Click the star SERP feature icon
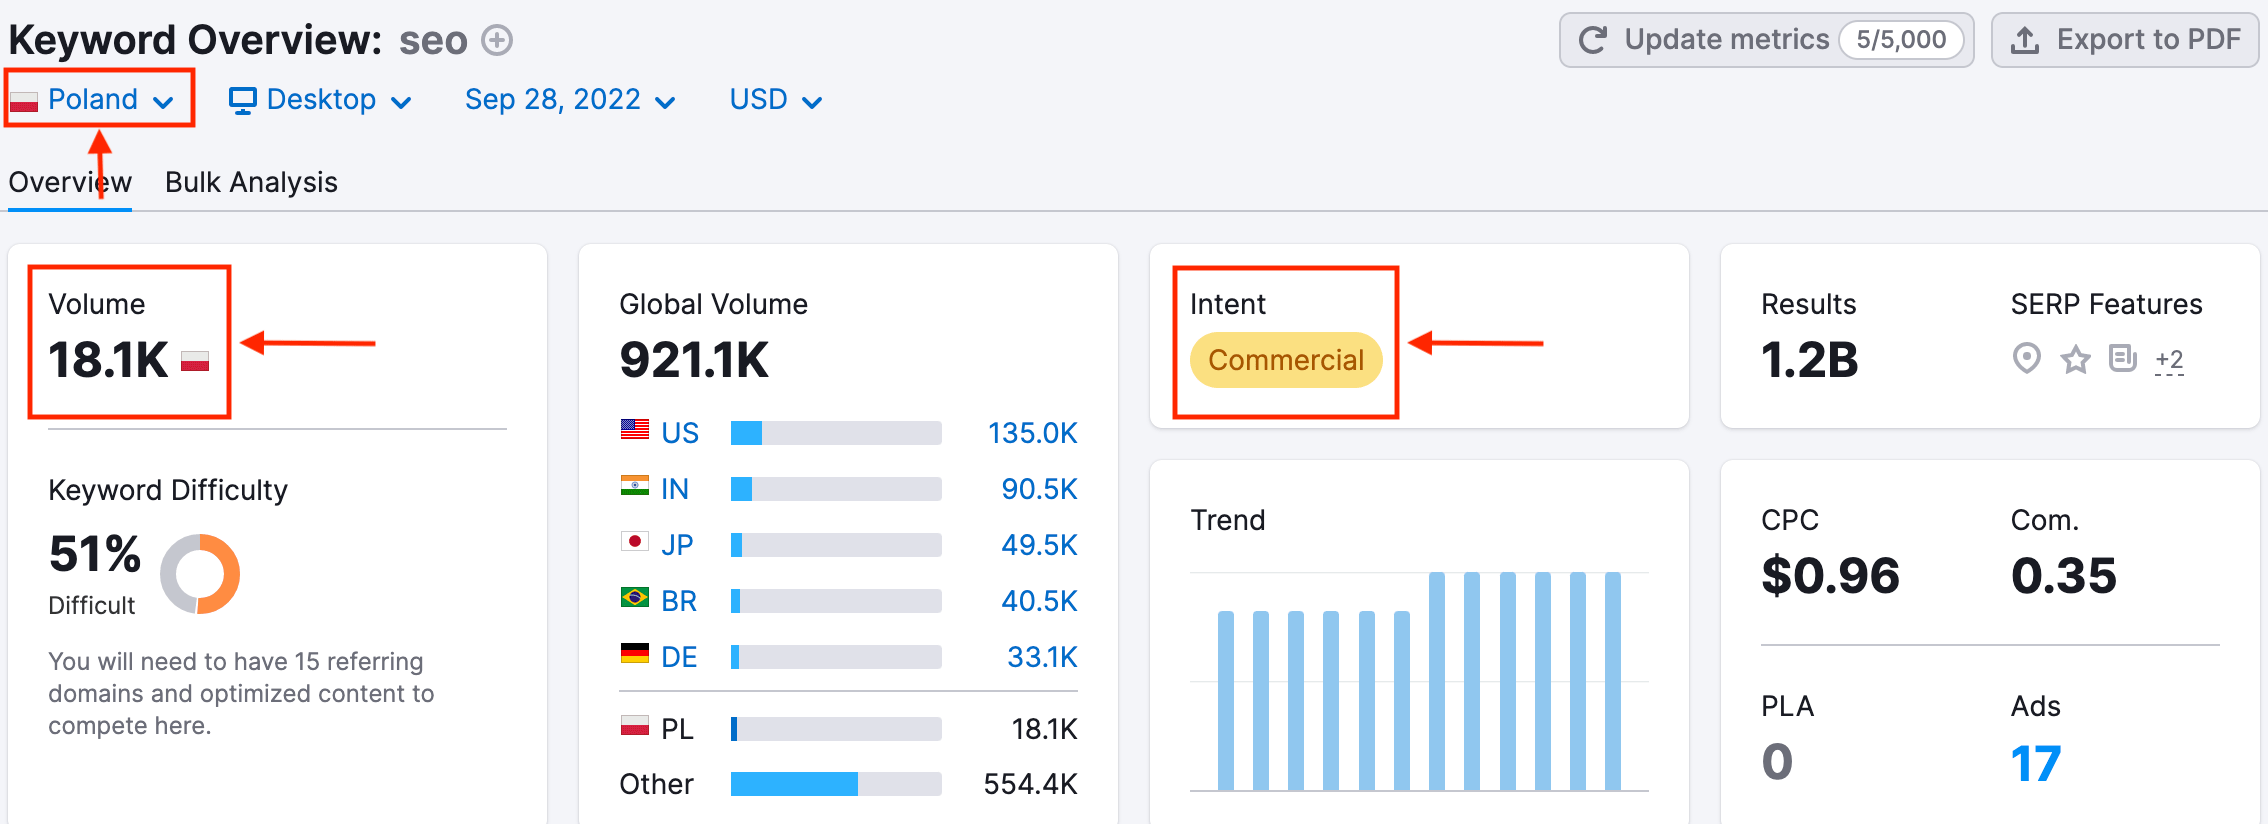 pos(2076,358)
